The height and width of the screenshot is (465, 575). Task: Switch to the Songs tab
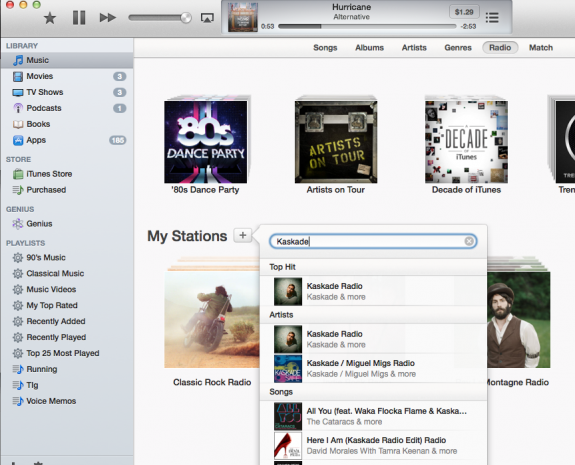(325, 48)
